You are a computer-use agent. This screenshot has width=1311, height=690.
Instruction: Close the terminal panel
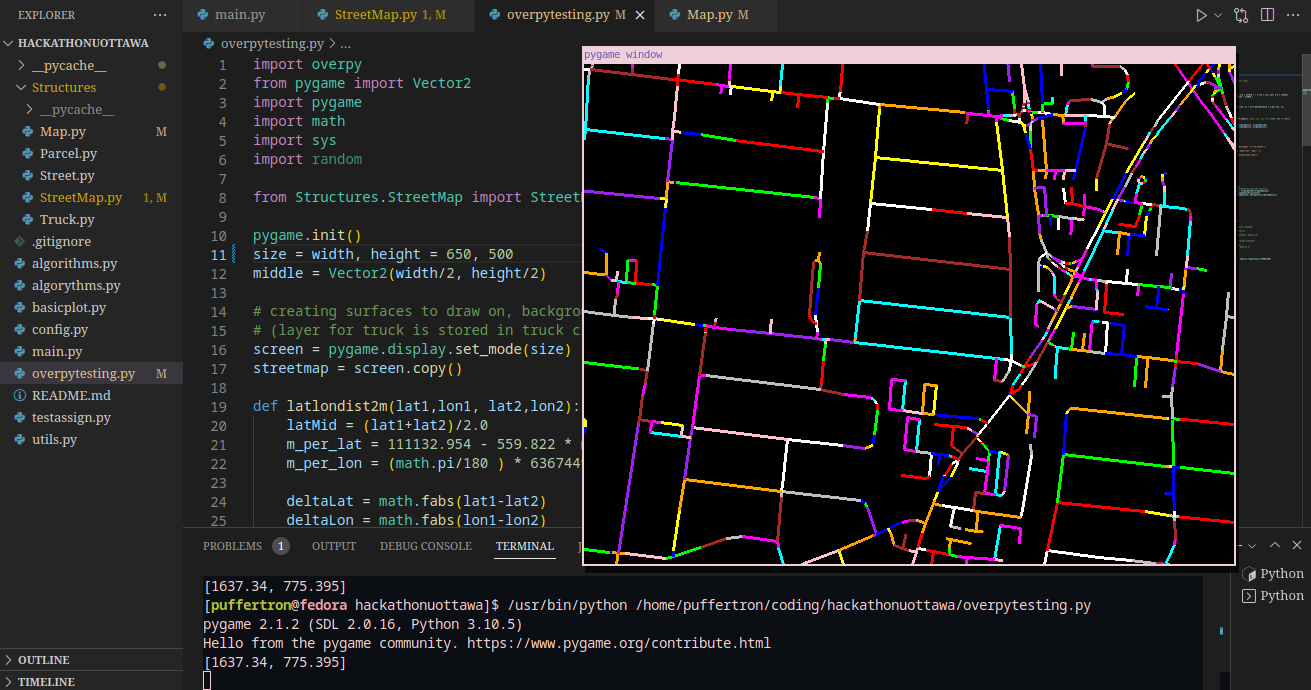1297,545
